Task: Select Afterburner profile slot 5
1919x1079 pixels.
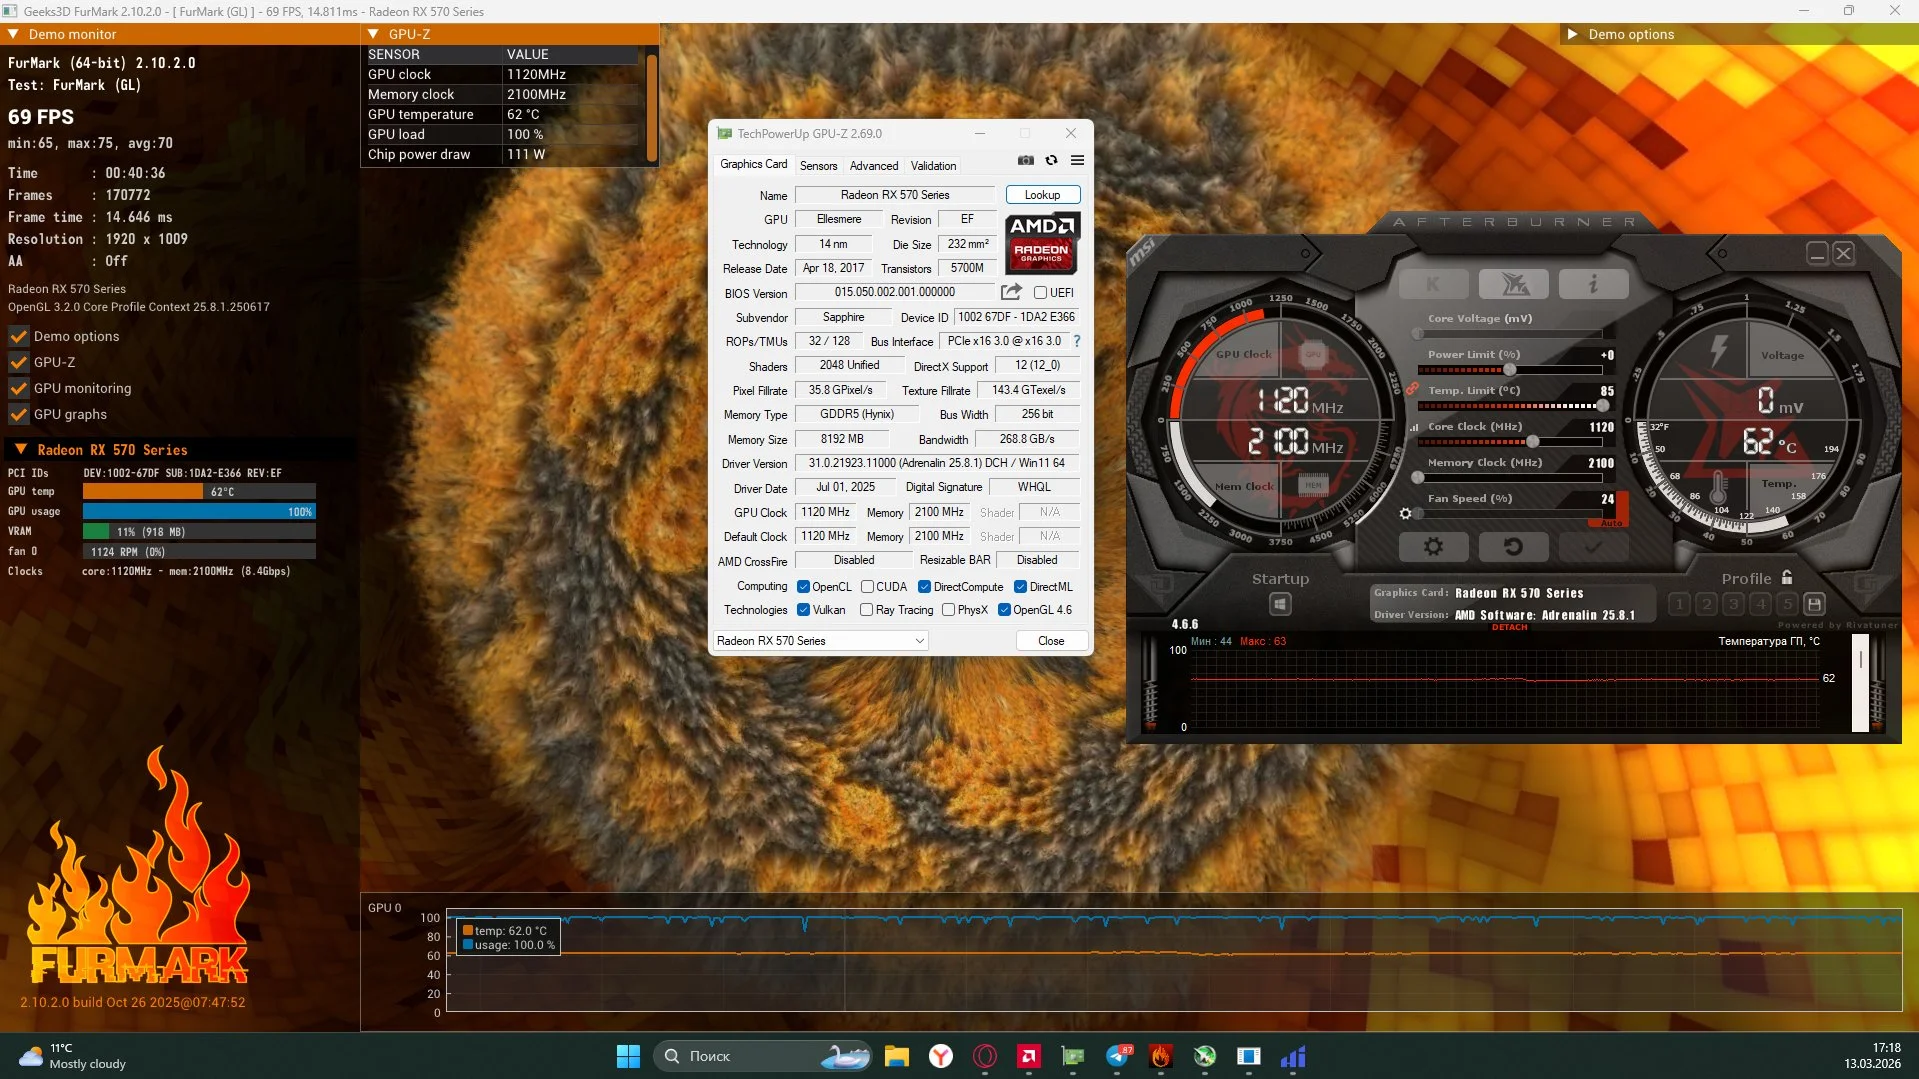Action: (1787, 604)
